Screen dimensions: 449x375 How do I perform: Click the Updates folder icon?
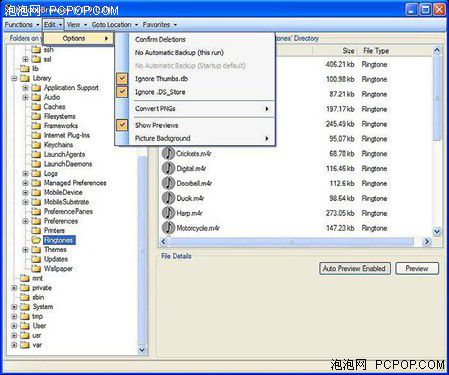[36, 259]
